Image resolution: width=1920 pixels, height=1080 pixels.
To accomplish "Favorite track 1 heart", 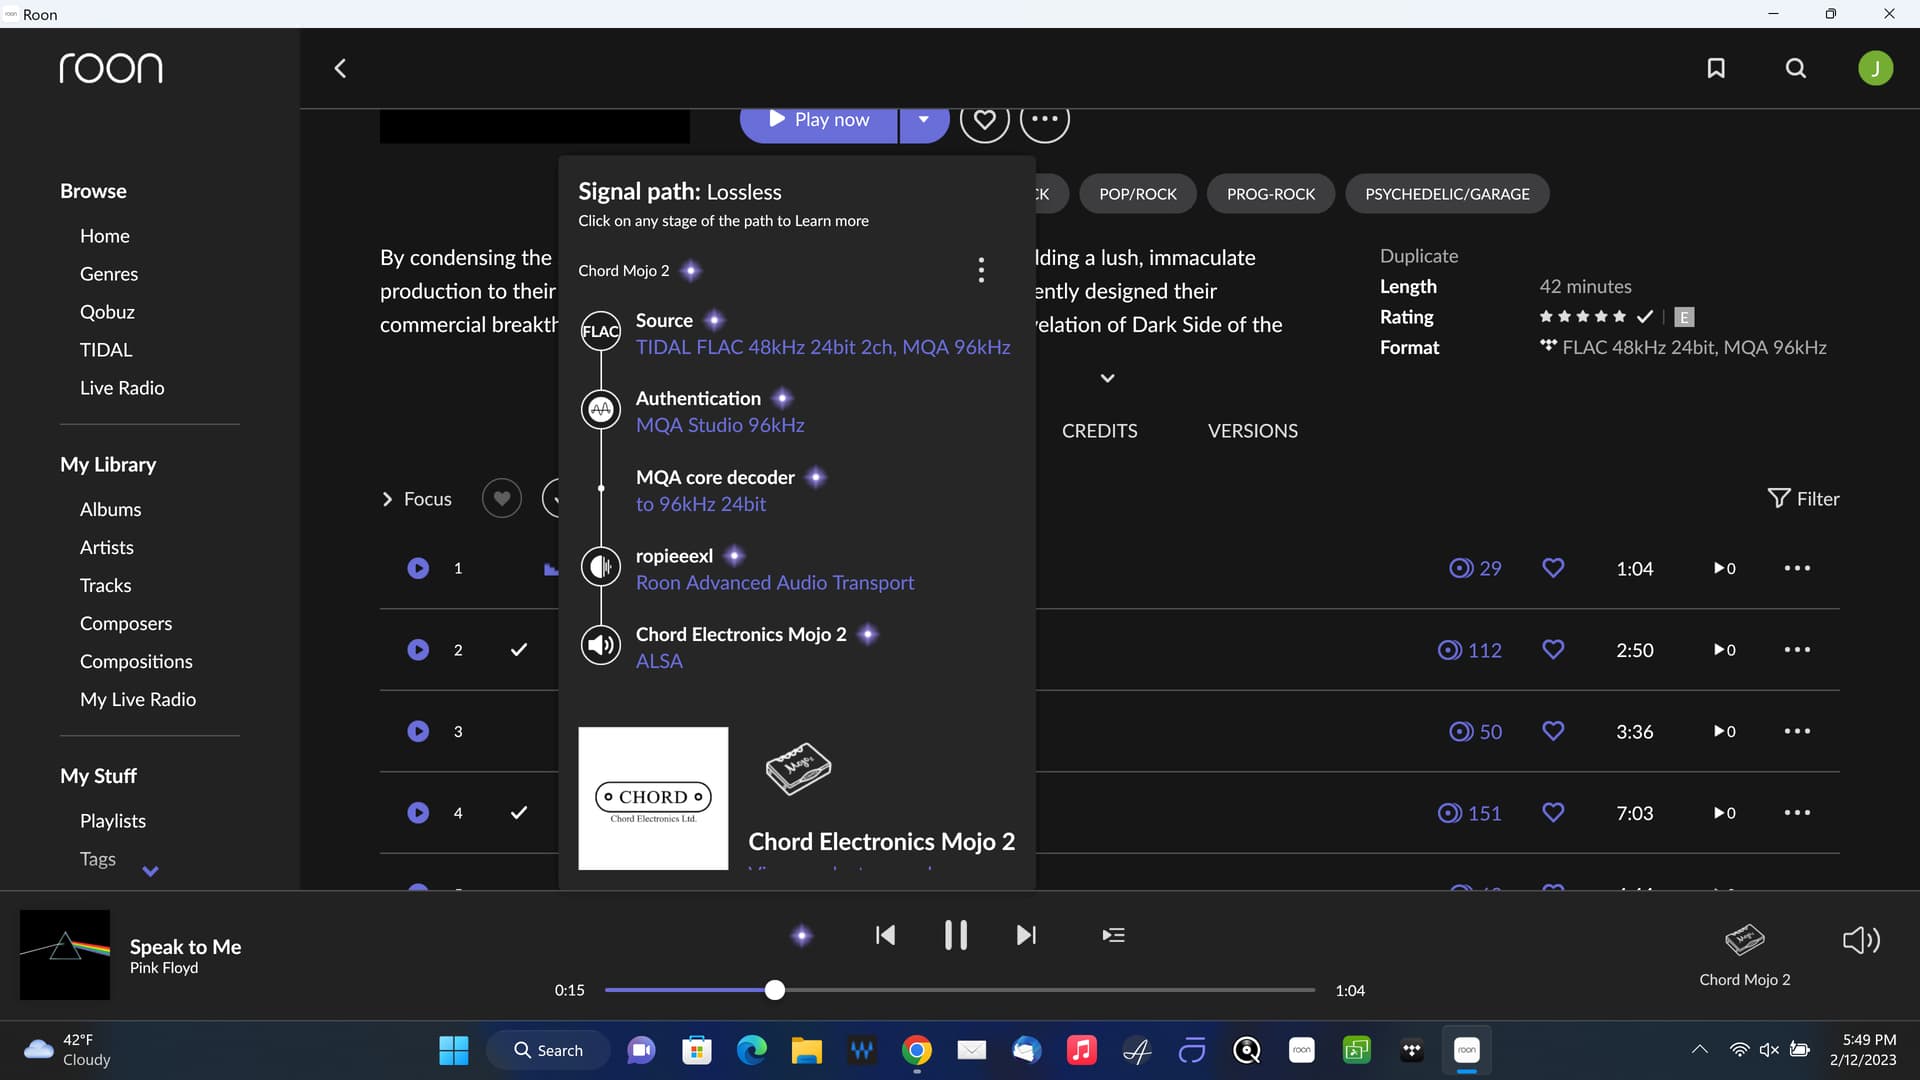I will [1553, 568].
